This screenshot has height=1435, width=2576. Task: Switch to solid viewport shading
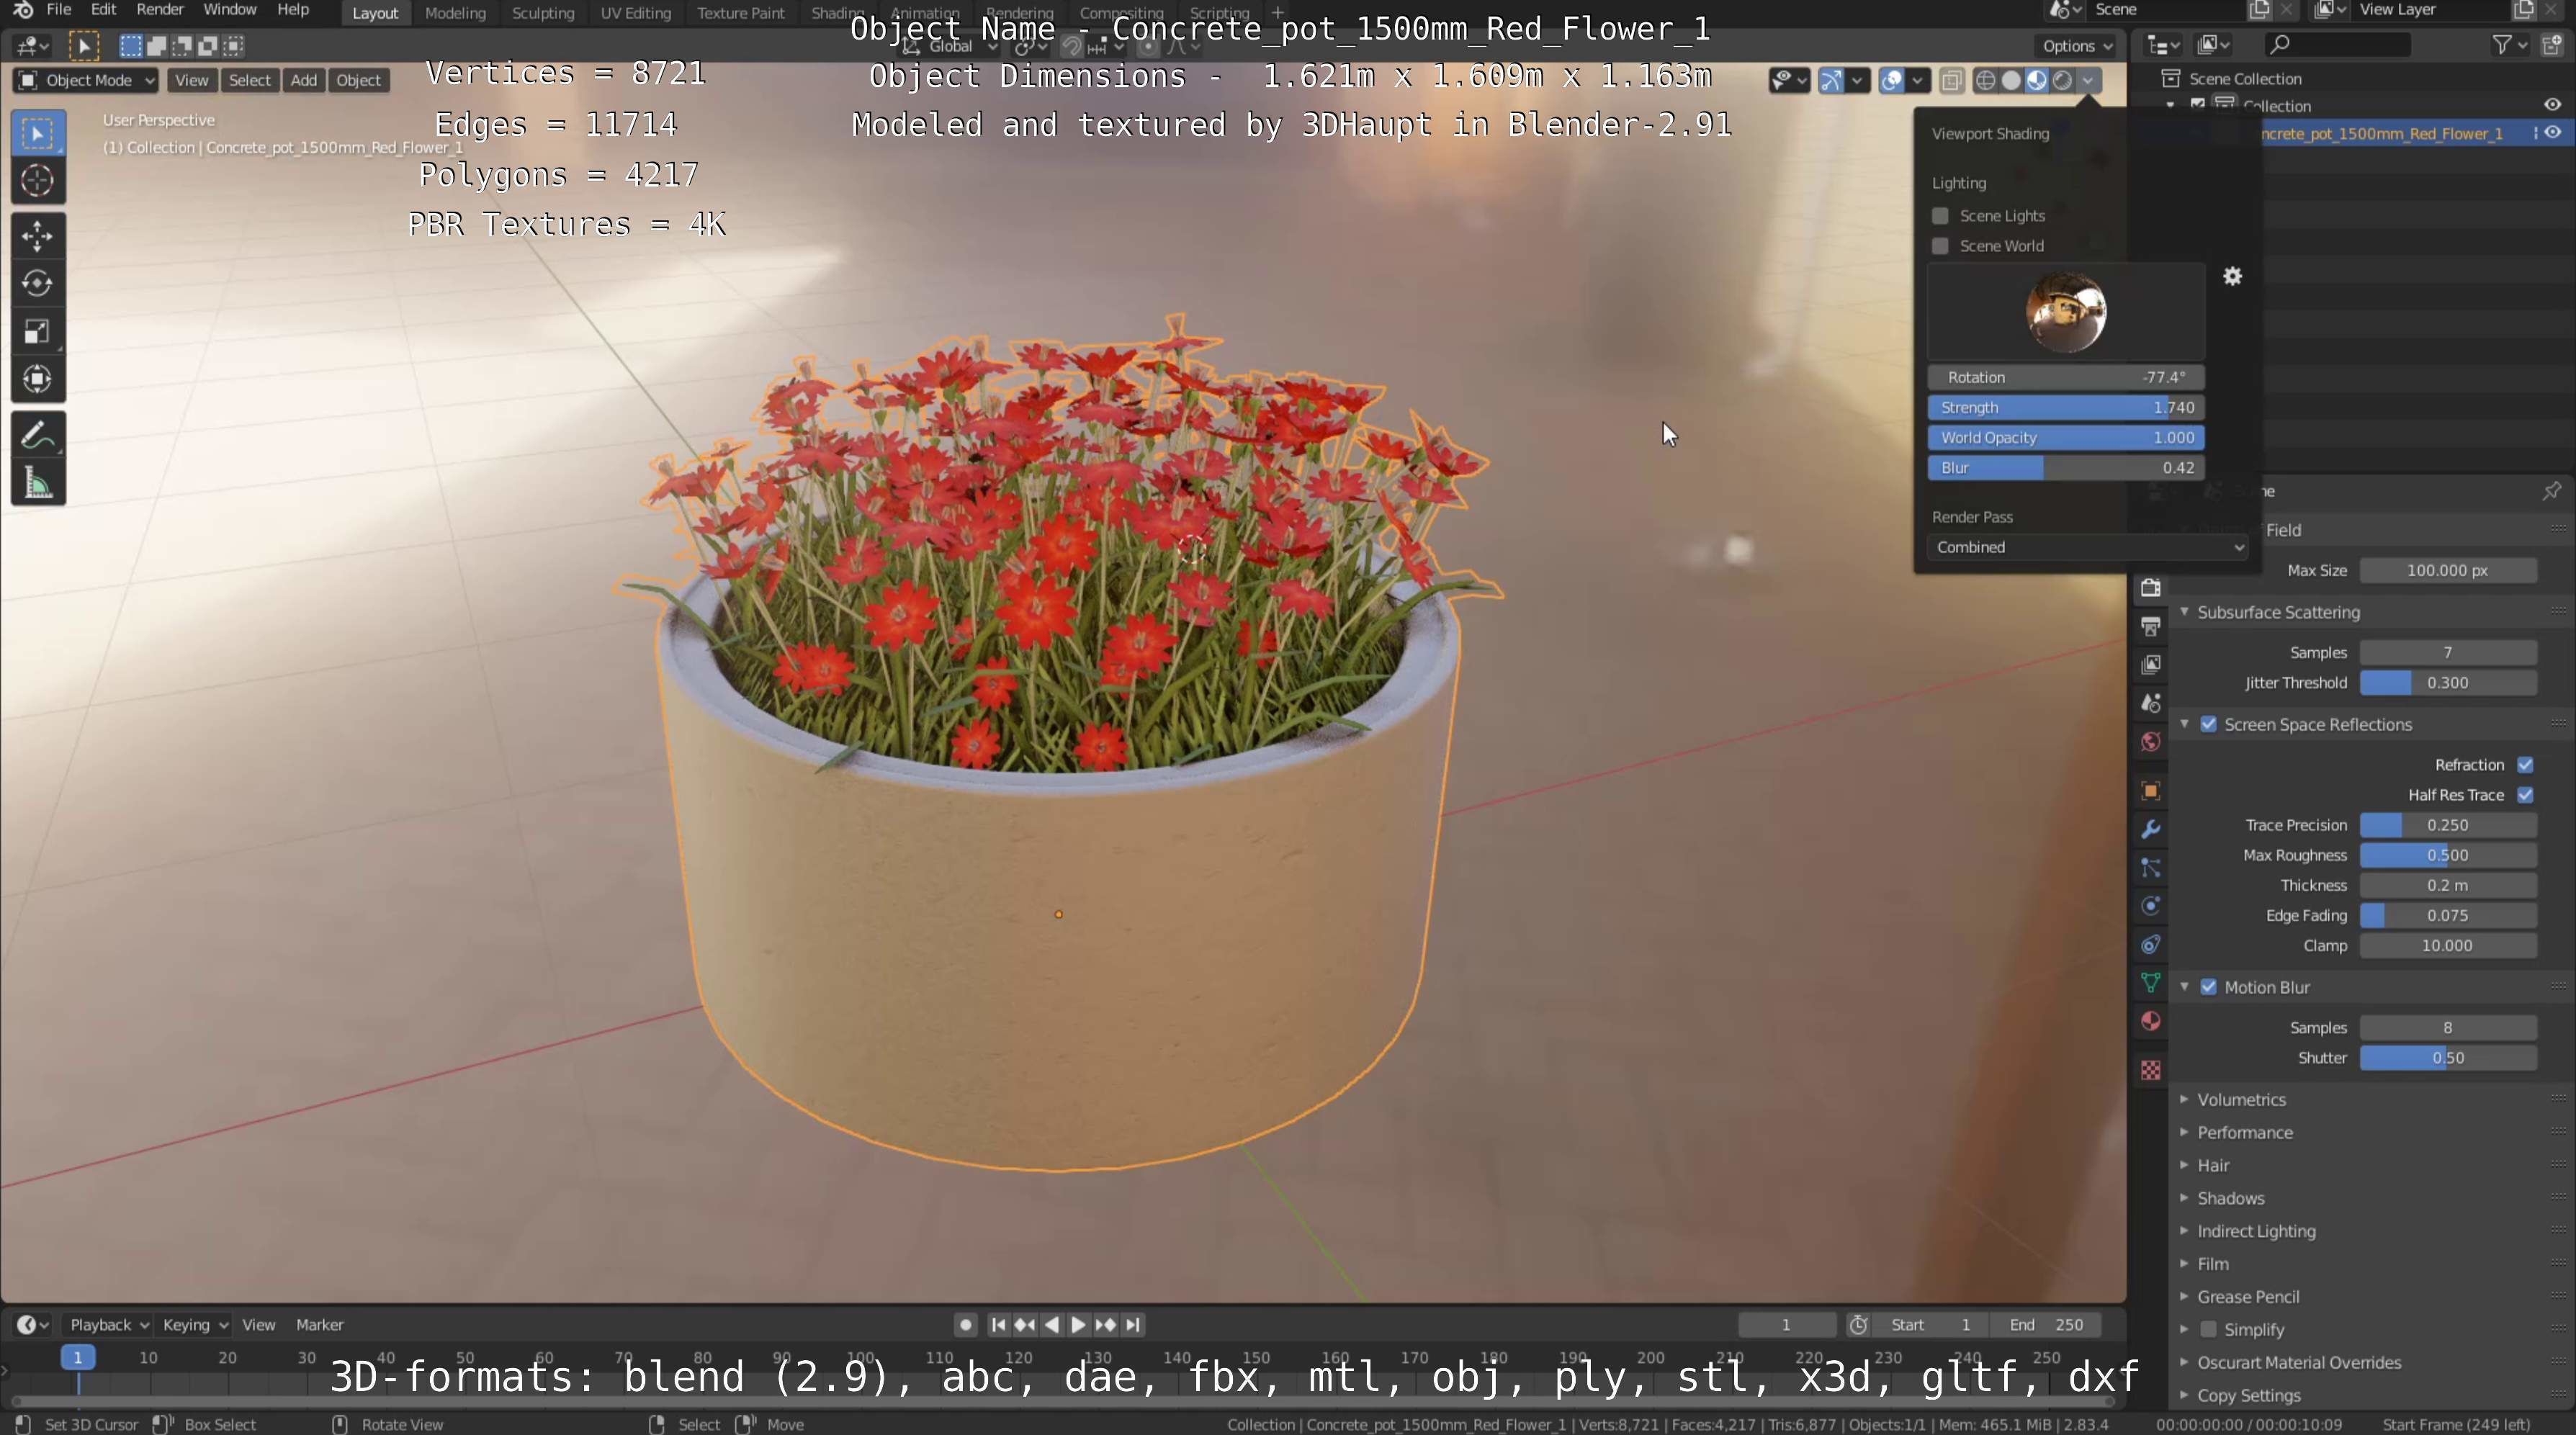(2011, 81)
